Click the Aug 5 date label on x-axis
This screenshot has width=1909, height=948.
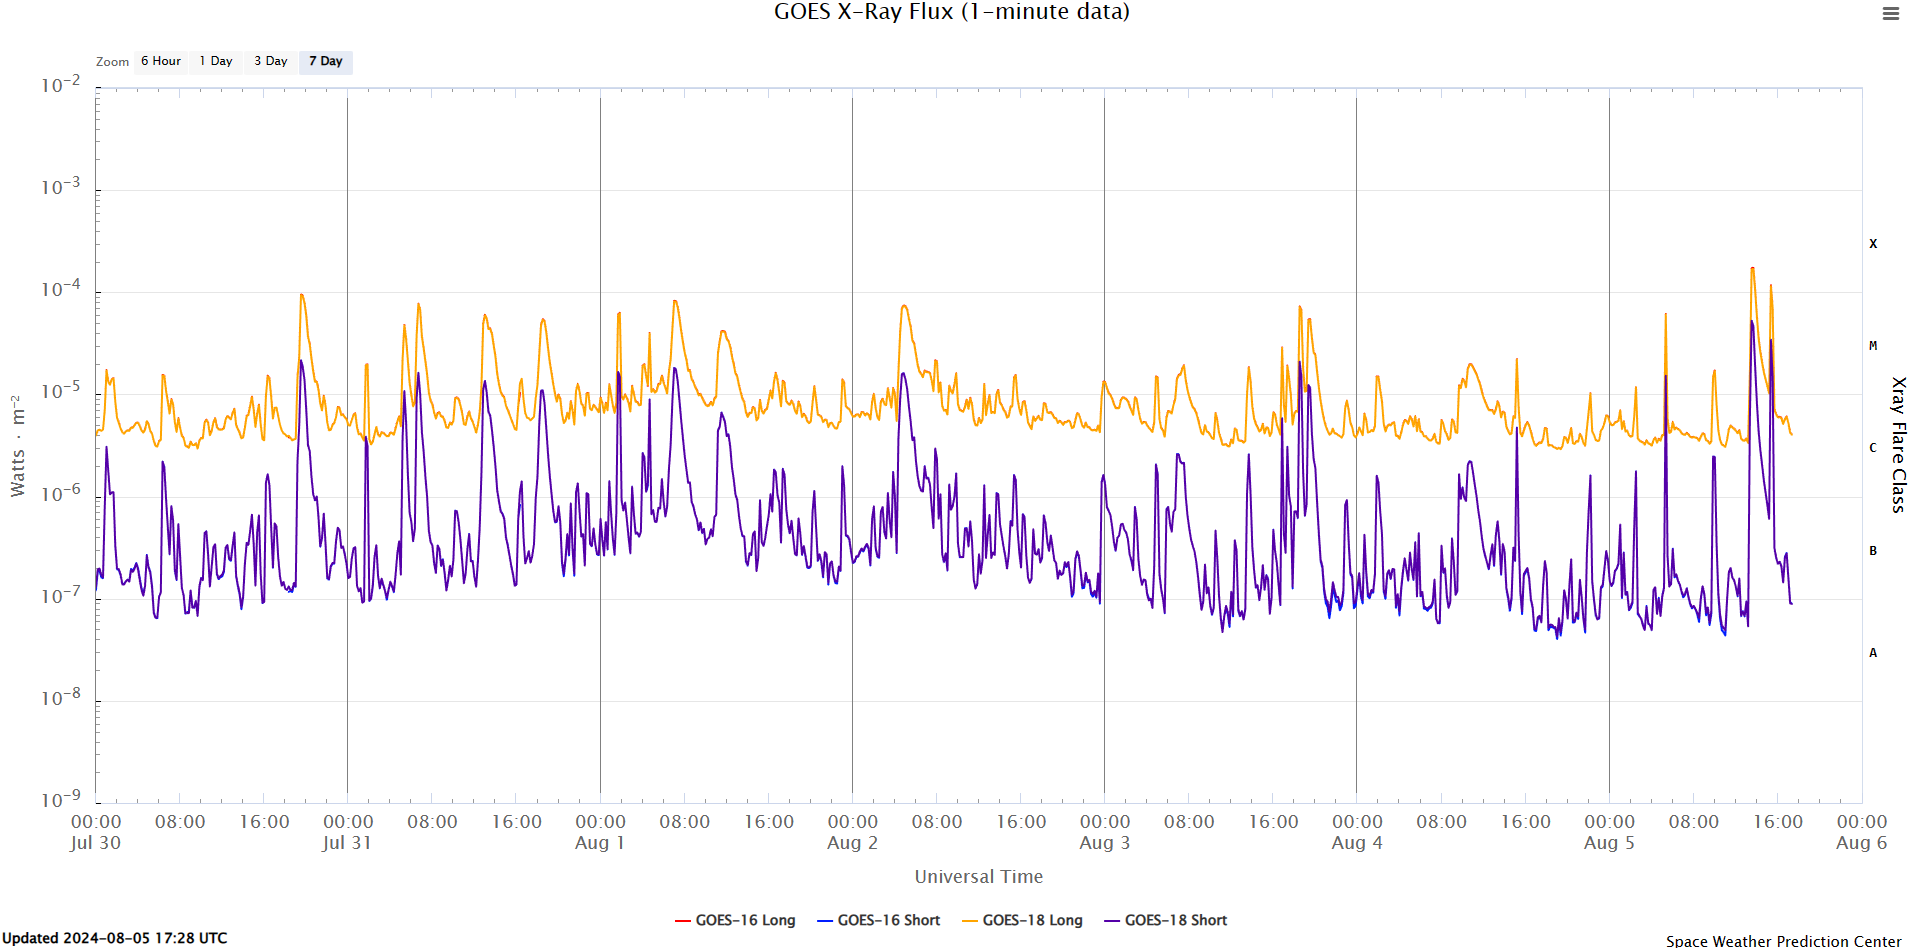[1608, 842]
